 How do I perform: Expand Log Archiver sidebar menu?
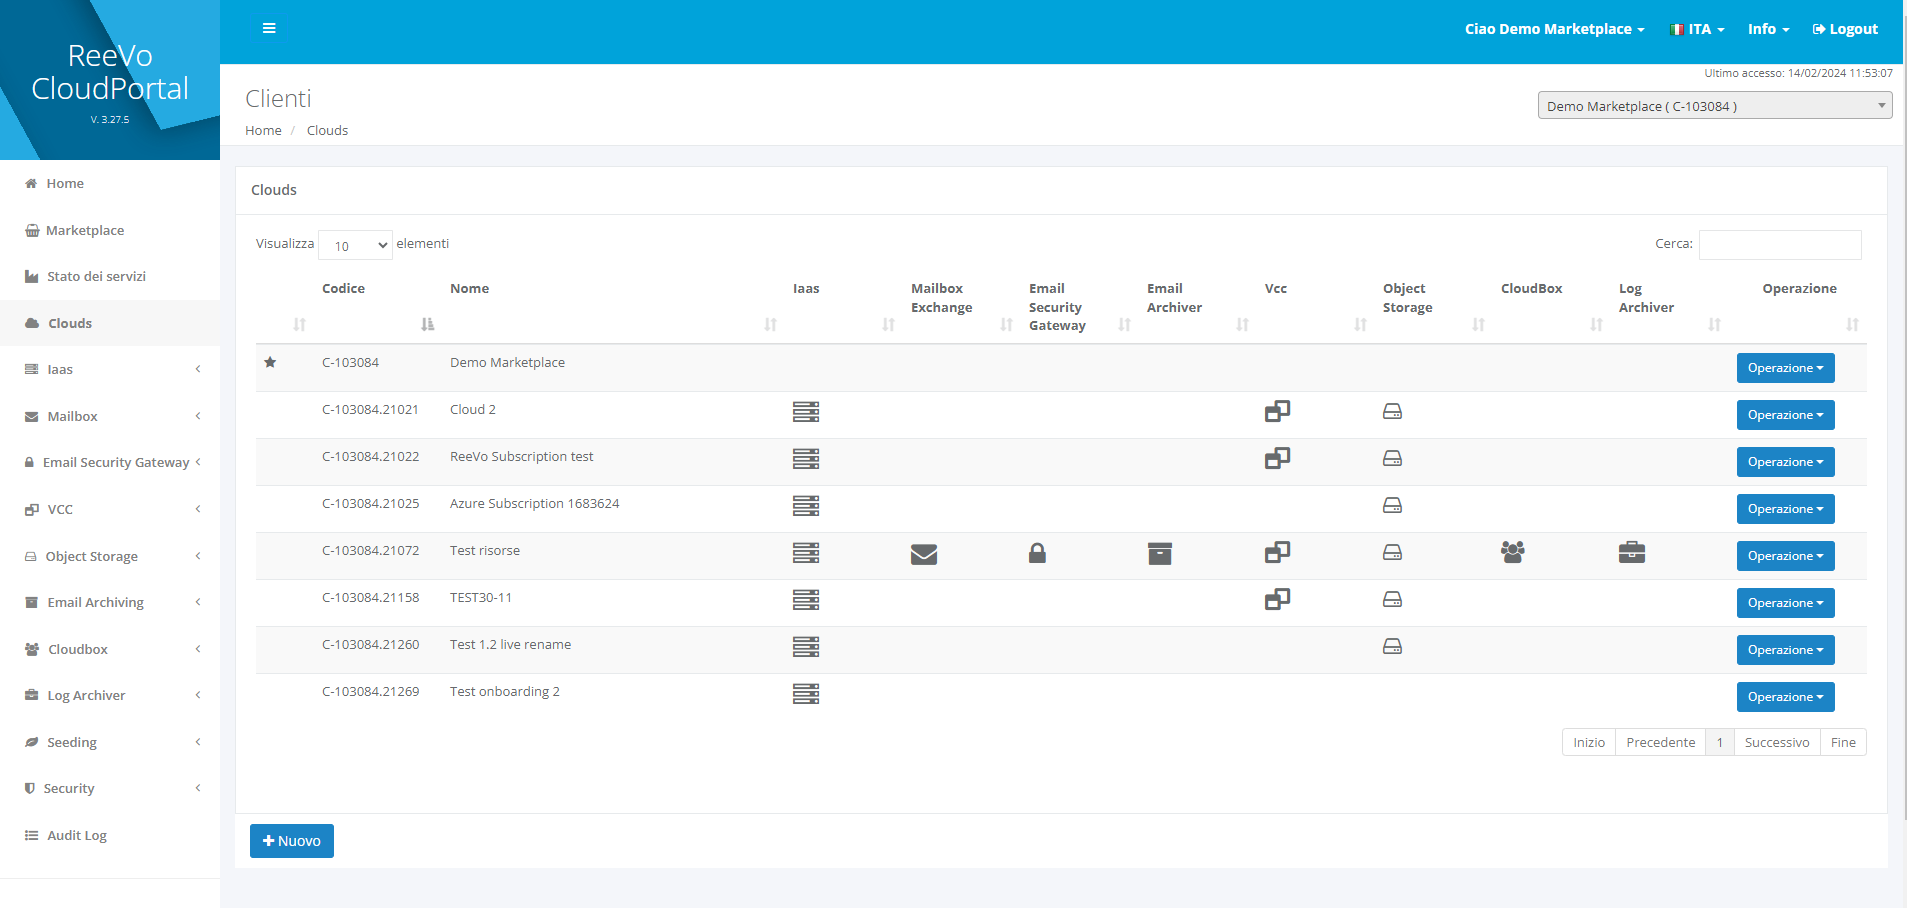(x=110, y=695)
